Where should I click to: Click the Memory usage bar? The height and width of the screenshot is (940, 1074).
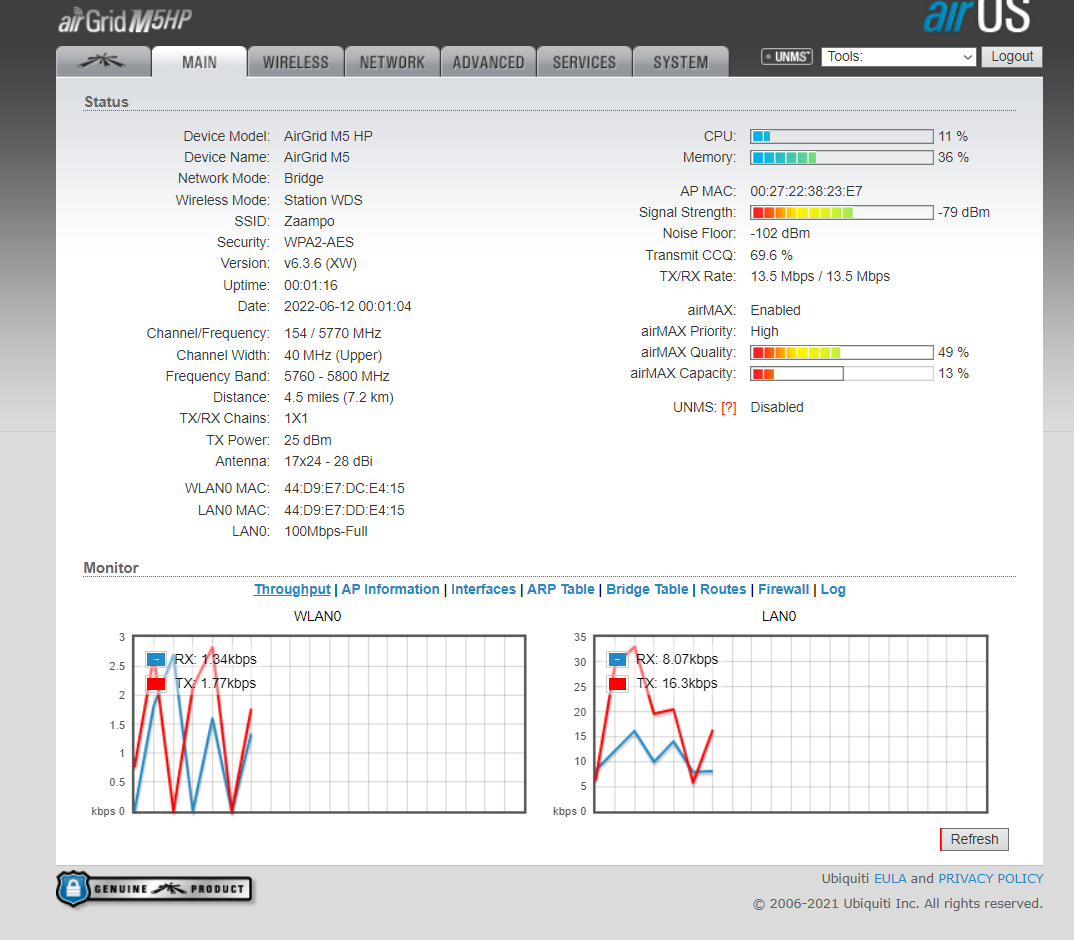842,158
